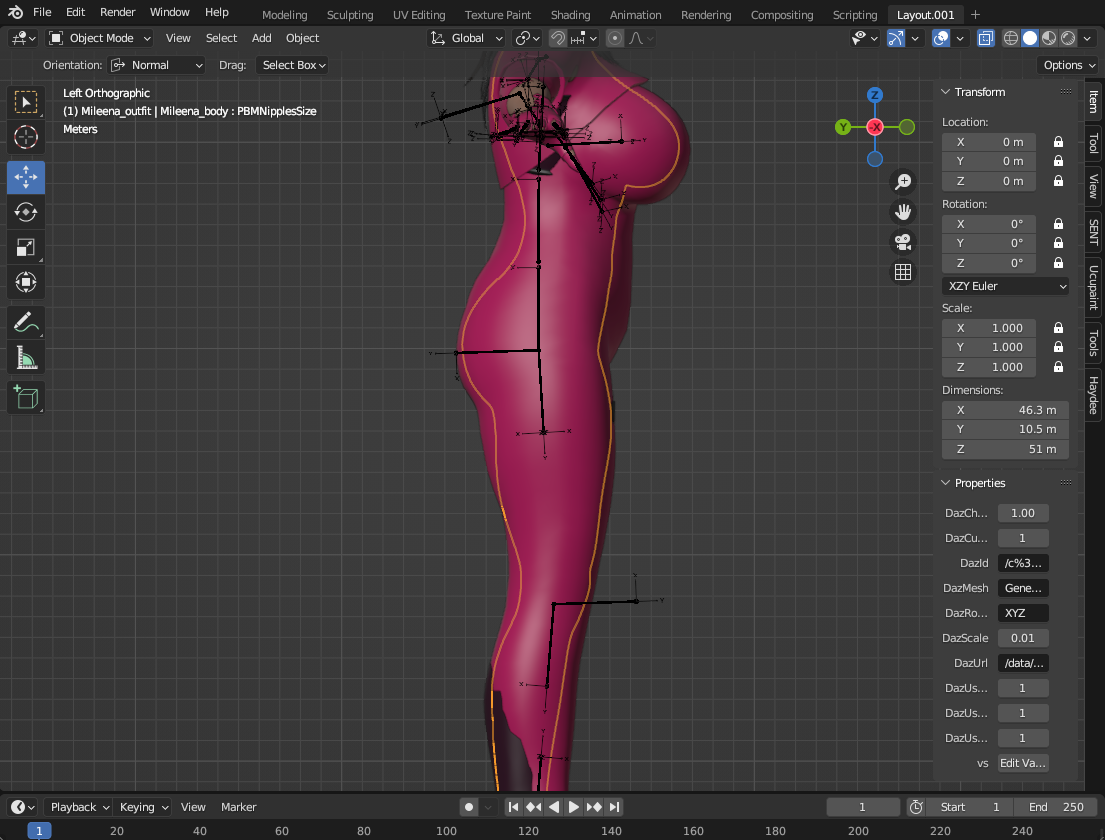
Task: Choose the Measure tool
Action: click(26, 358)
